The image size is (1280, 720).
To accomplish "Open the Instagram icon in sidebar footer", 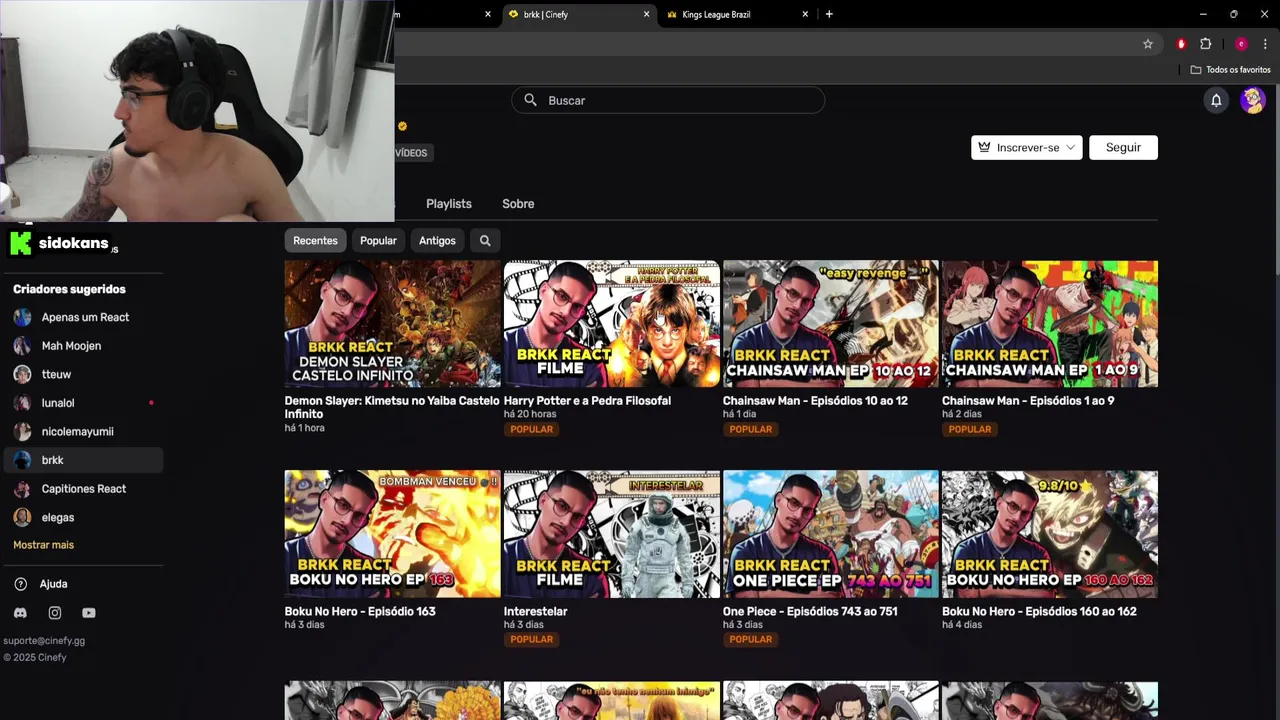I will coord(55,613).
